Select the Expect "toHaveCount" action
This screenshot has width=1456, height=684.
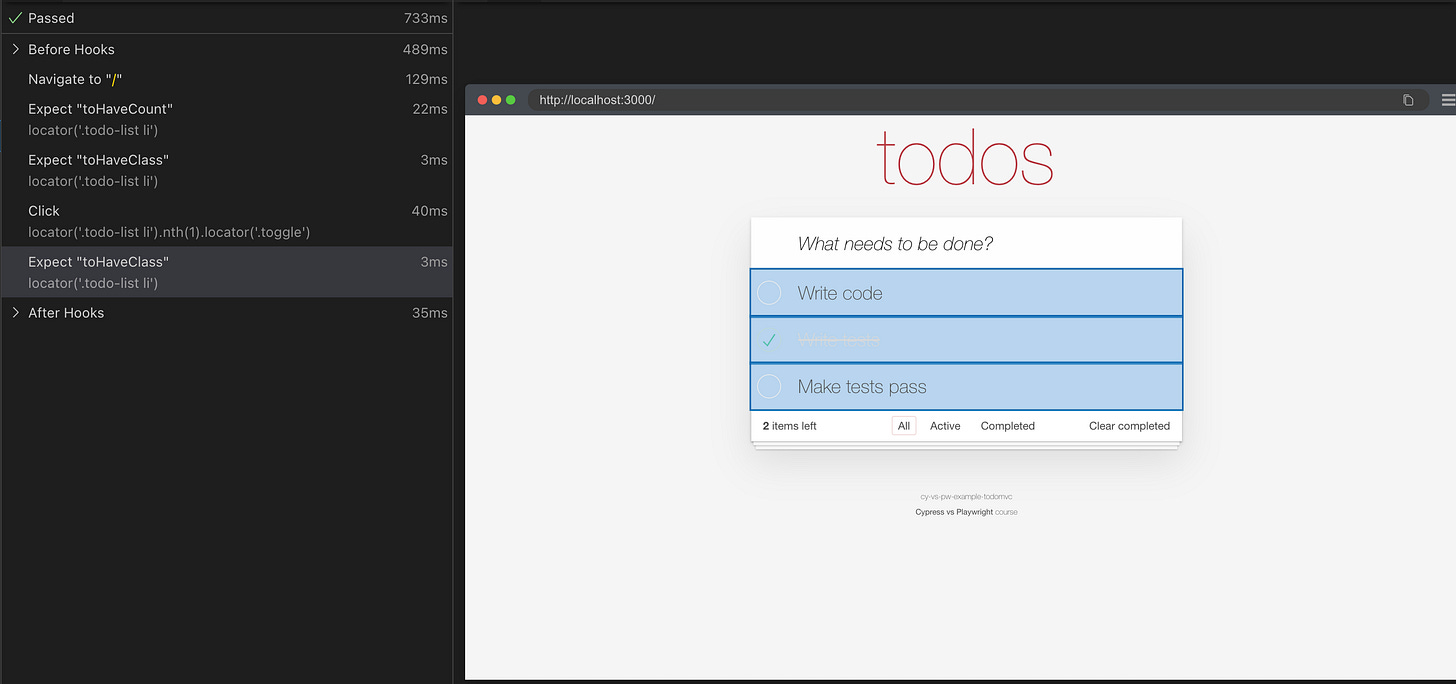[226, 119]
